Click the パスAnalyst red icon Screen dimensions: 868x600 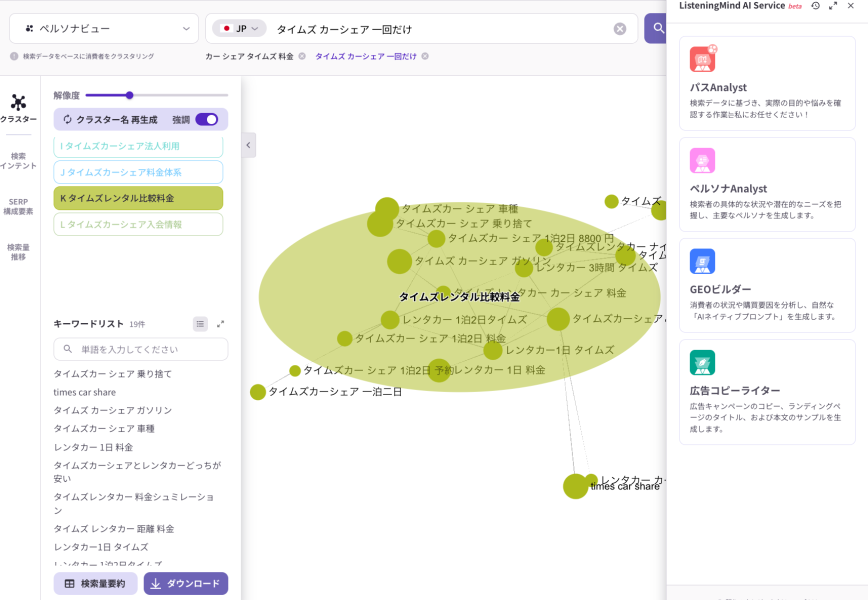702,59
